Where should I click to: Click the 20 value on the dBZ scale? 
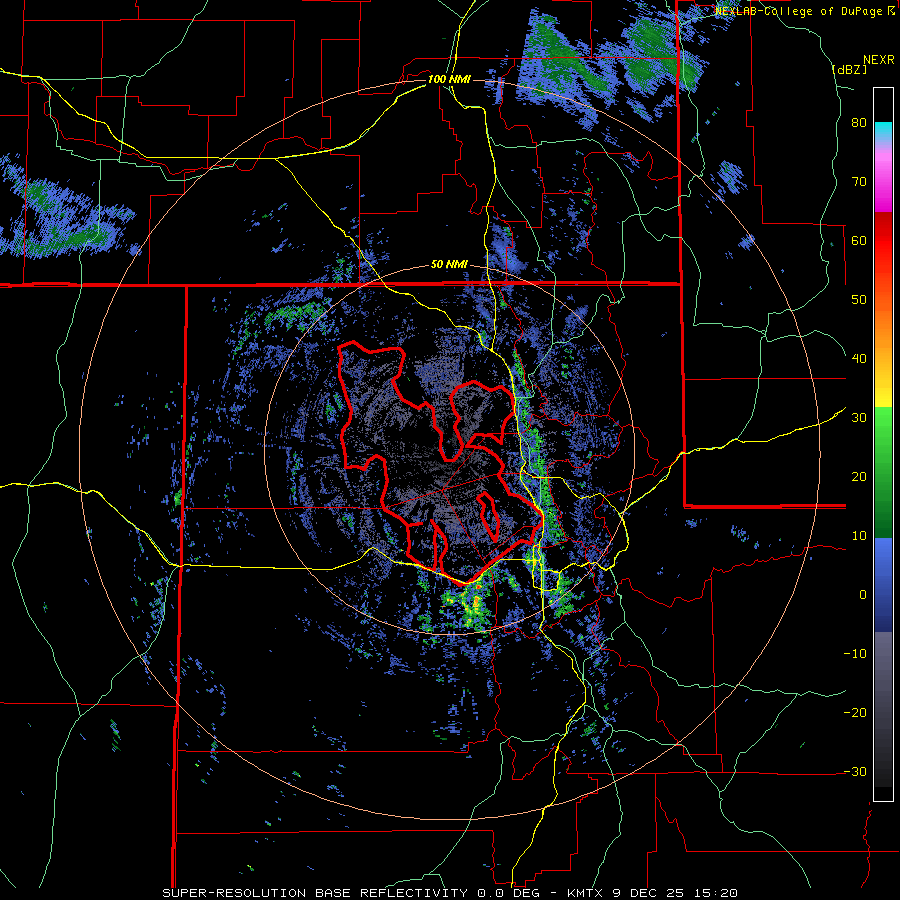[859, 477]
